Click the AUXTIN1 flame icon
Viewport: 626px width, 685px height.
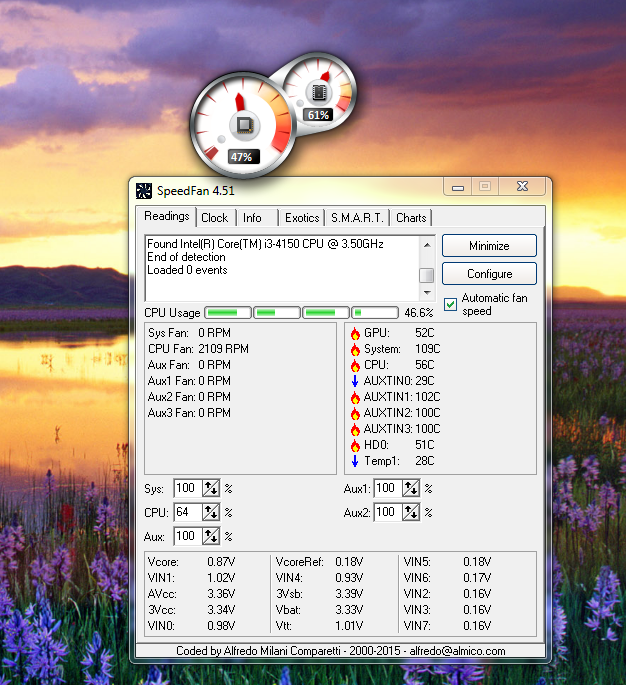(355, 397)
